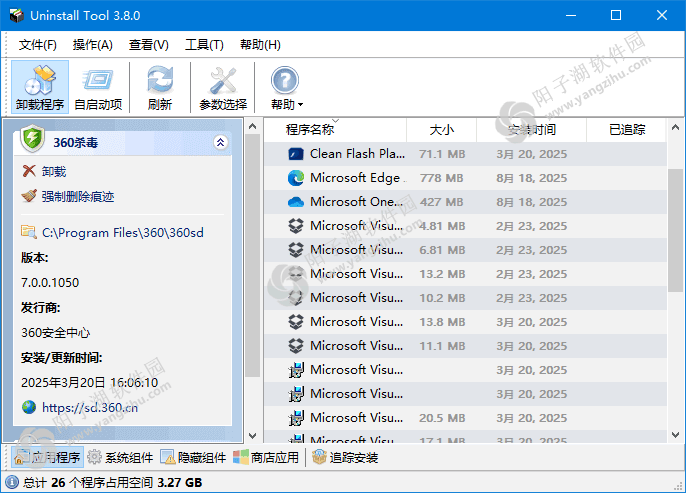Open the dropdown arrow next to 帮助
The height and width of the screenshot is (493, 686).
pyautogui.click(x=300, y=105)
